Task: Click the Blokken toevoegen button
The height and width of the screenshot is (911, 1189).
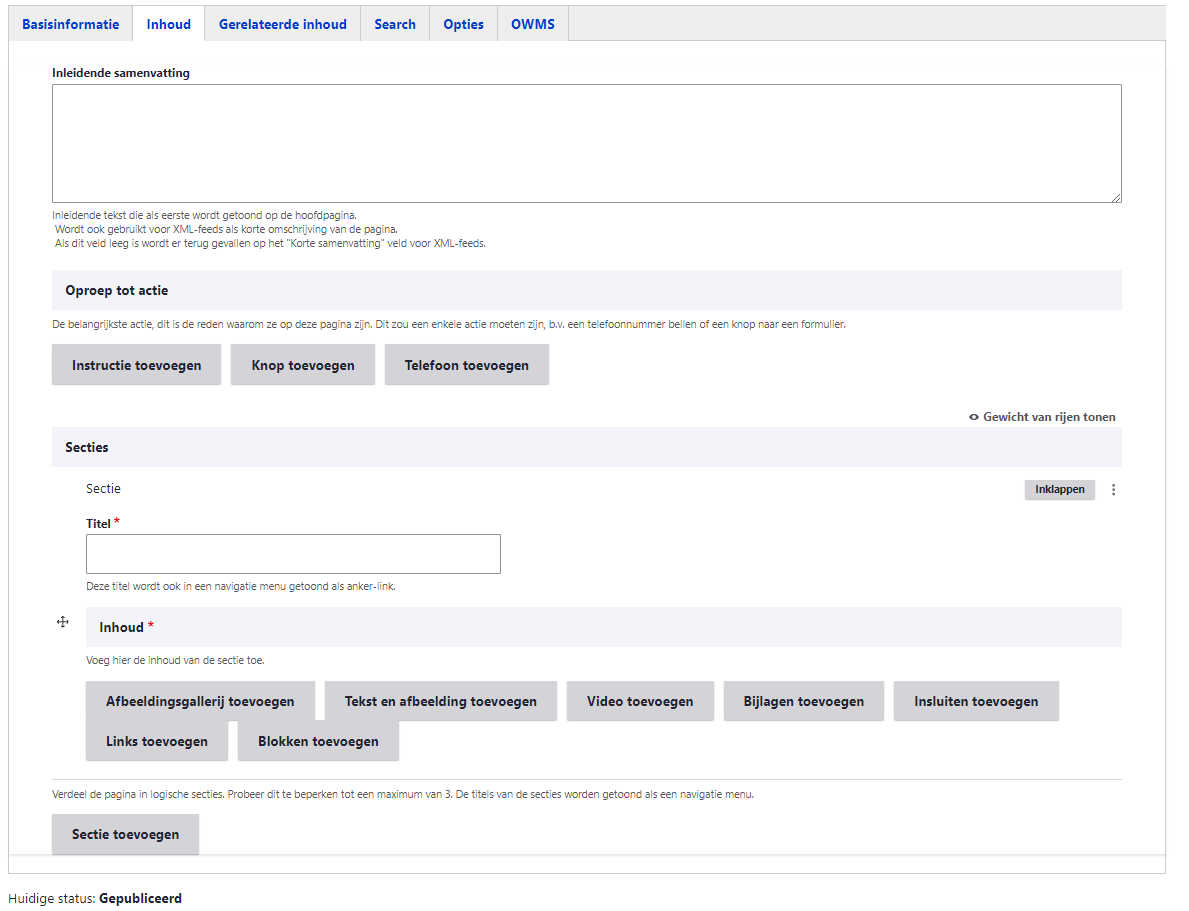Action: click(318, 741)
